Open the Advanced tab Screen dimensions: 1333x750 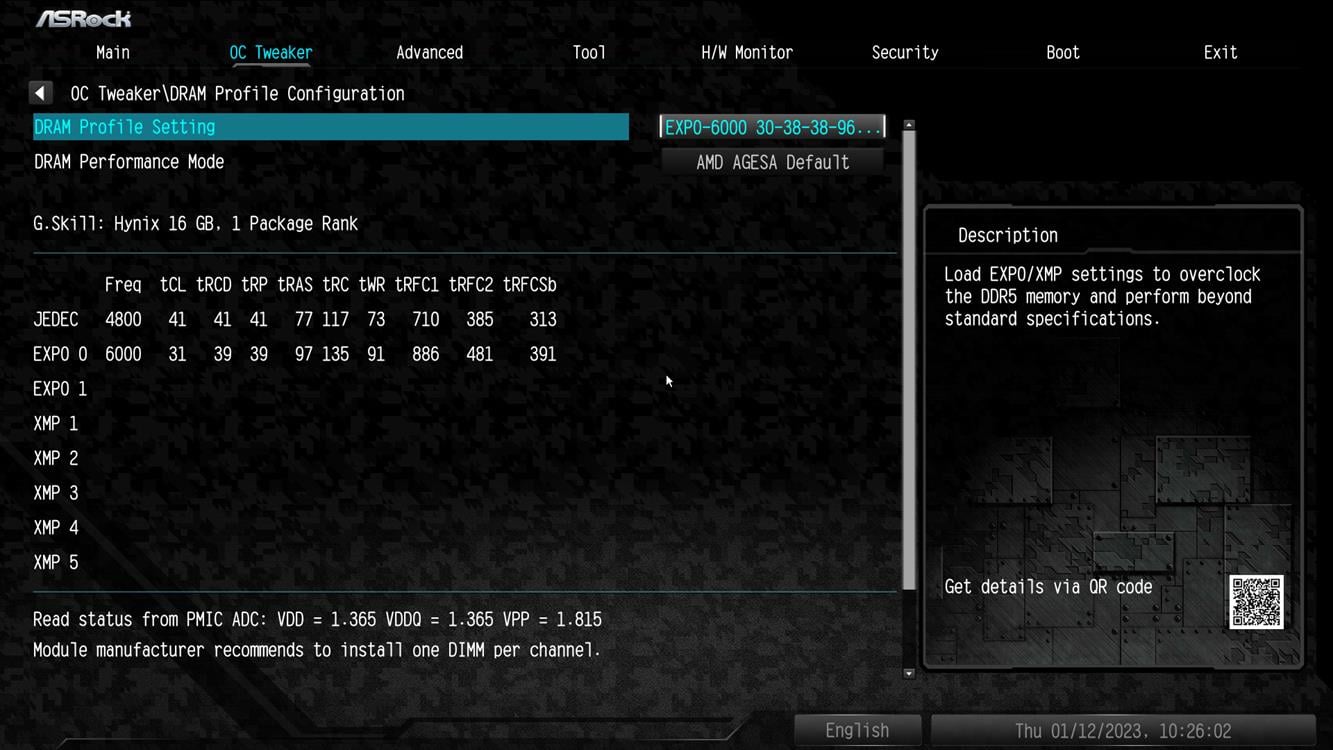tap(429, 53)
